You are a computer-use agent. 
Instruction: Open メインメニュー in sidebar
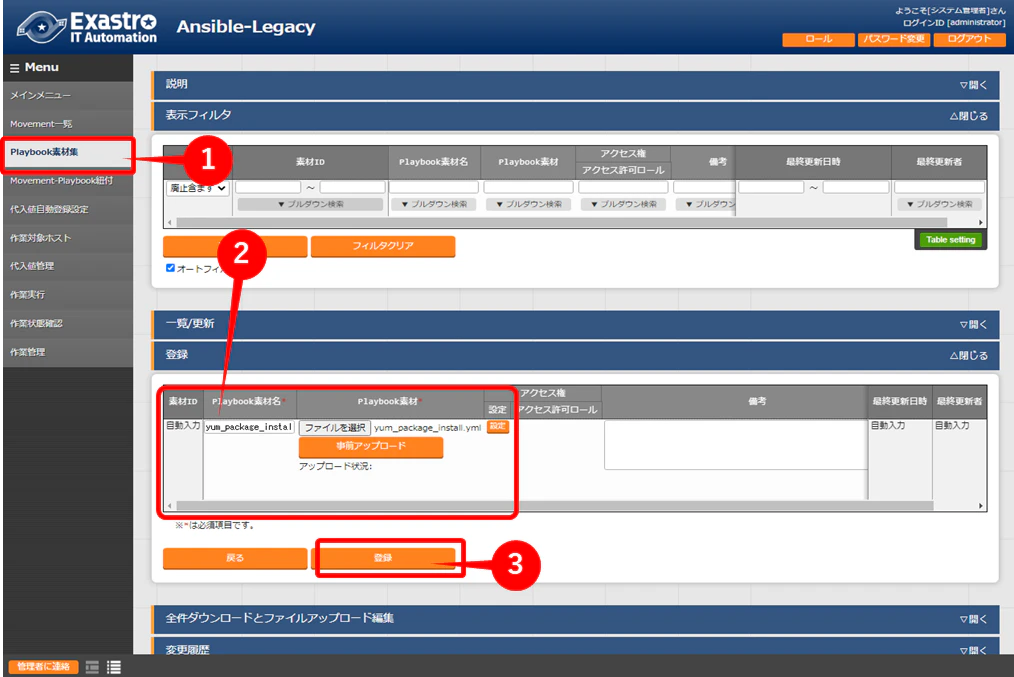tap(68, 95)
